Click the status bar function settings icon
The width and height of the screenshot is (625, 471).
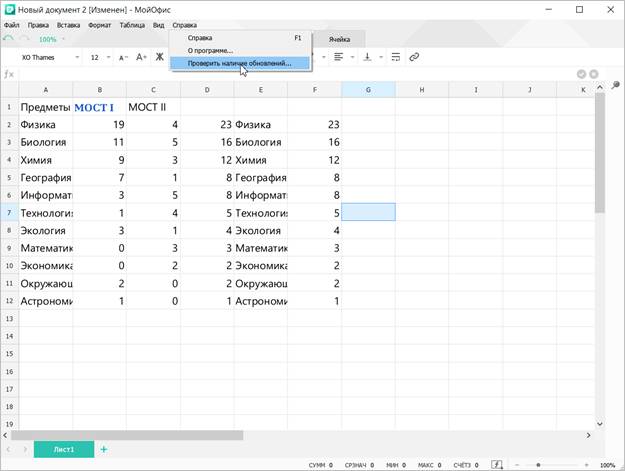tap(498, 465)
